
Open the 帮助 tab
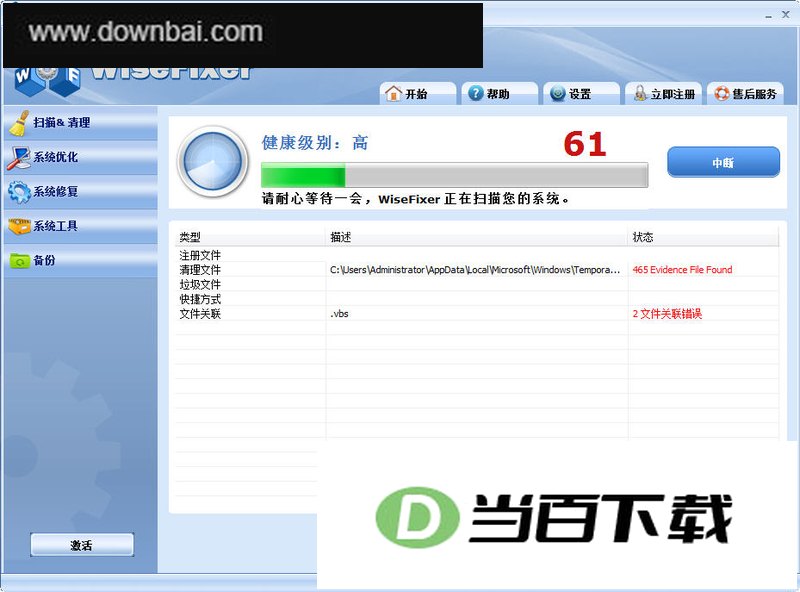pos(500,93)
